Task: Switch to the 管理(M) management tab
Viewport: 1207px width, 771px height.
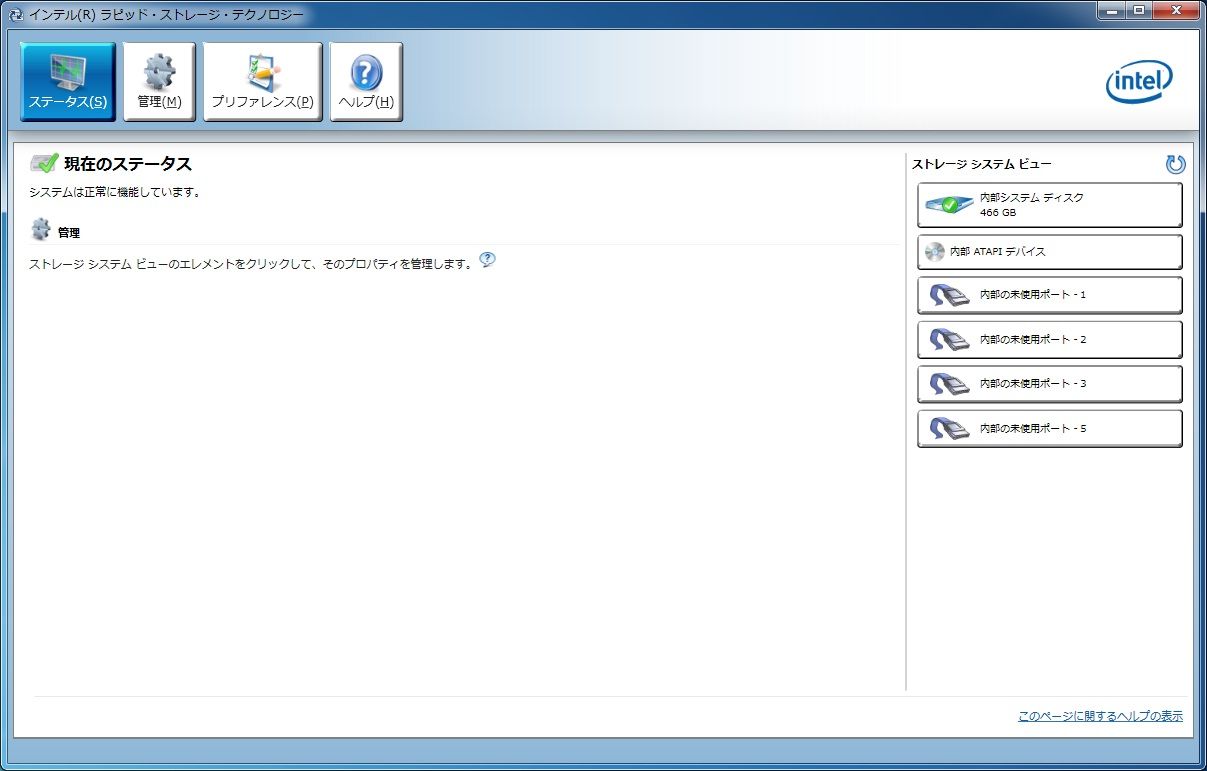Action: 159,82
